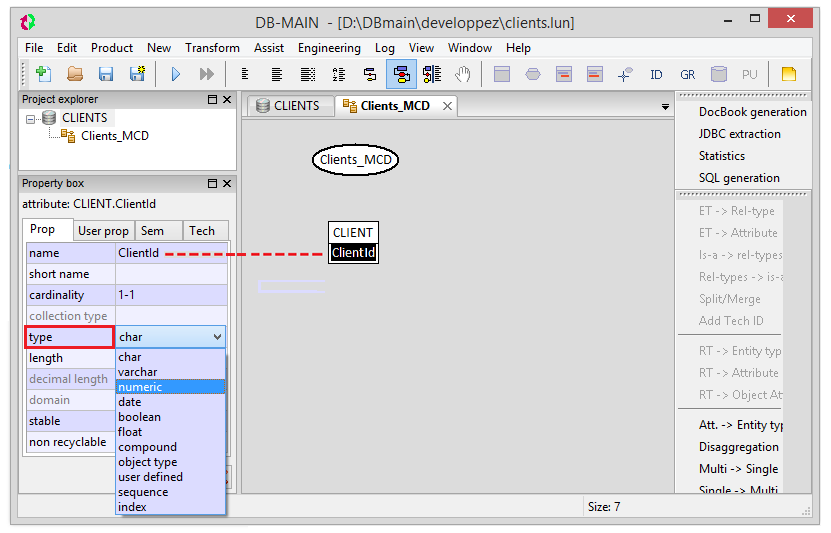Select the CLIENT entity box header
The height and width of the screenshot is (533, 831).
point(353,233)
